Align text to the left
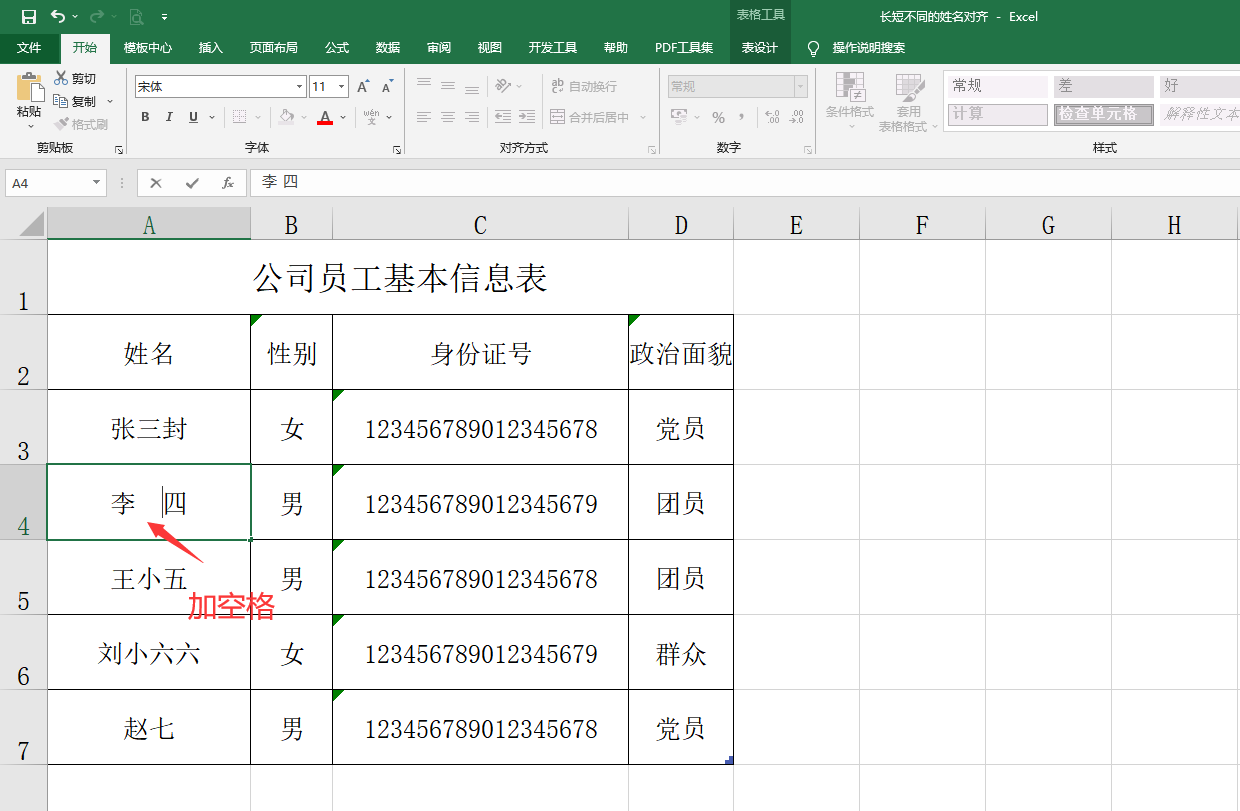 point(424,117)
